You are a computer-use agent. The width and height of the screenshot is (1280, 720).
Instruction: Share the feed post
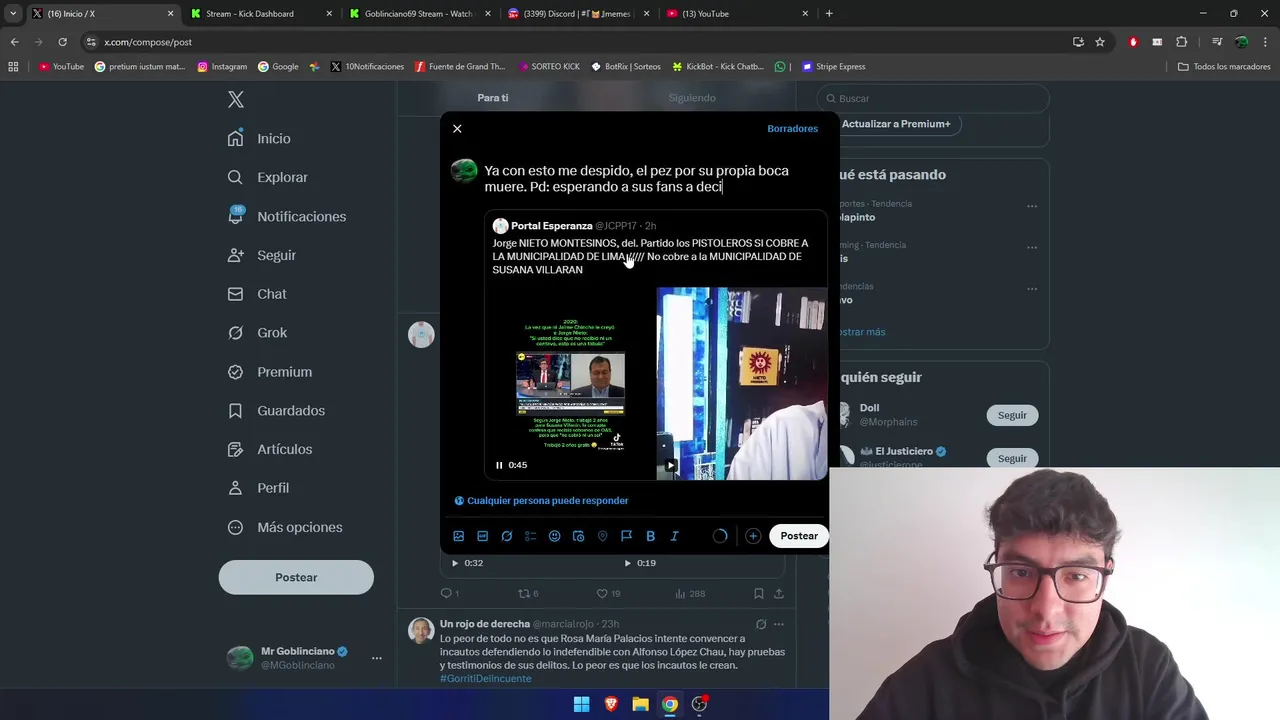click(779, 593)
